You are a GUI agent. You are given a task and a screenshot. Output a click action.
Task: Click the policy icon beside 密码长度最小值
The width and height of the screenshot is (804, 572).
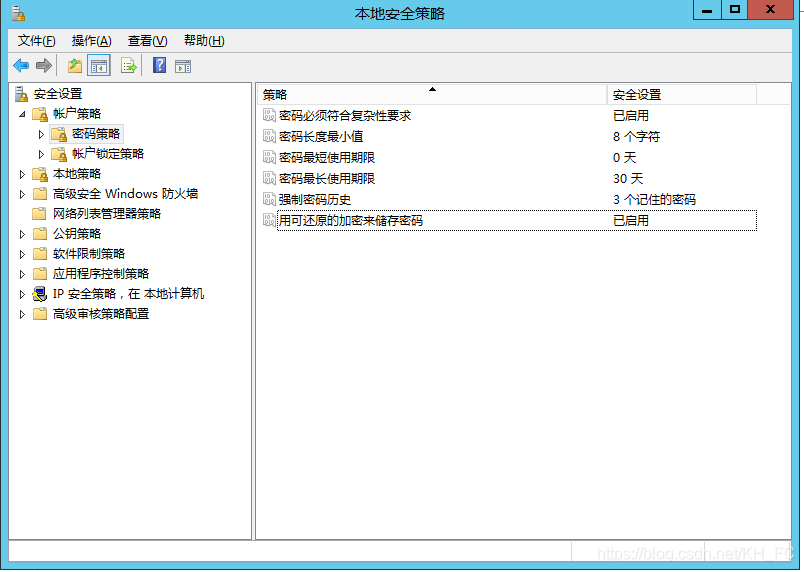(x=269, y=136)
